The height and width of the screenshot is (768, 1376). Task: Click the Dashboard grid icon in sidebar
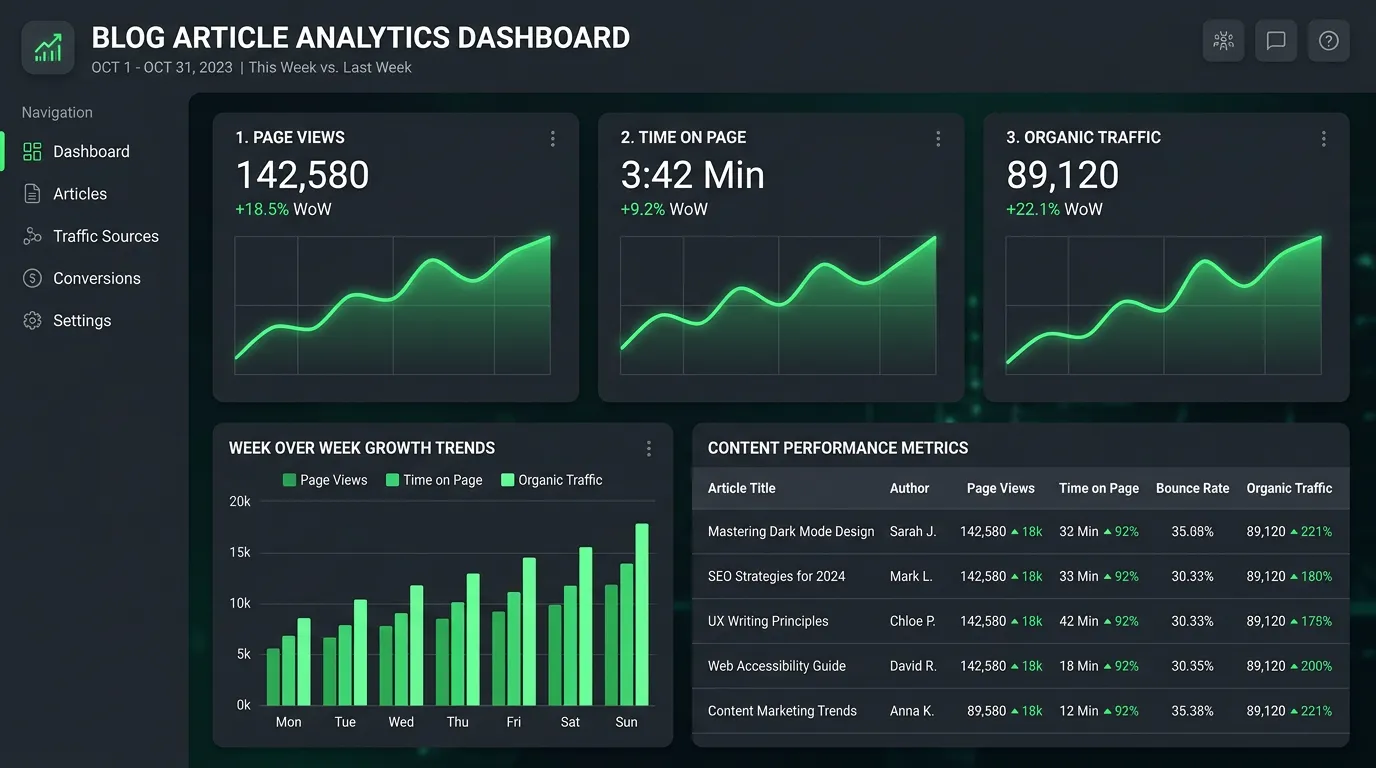(32, 151)
